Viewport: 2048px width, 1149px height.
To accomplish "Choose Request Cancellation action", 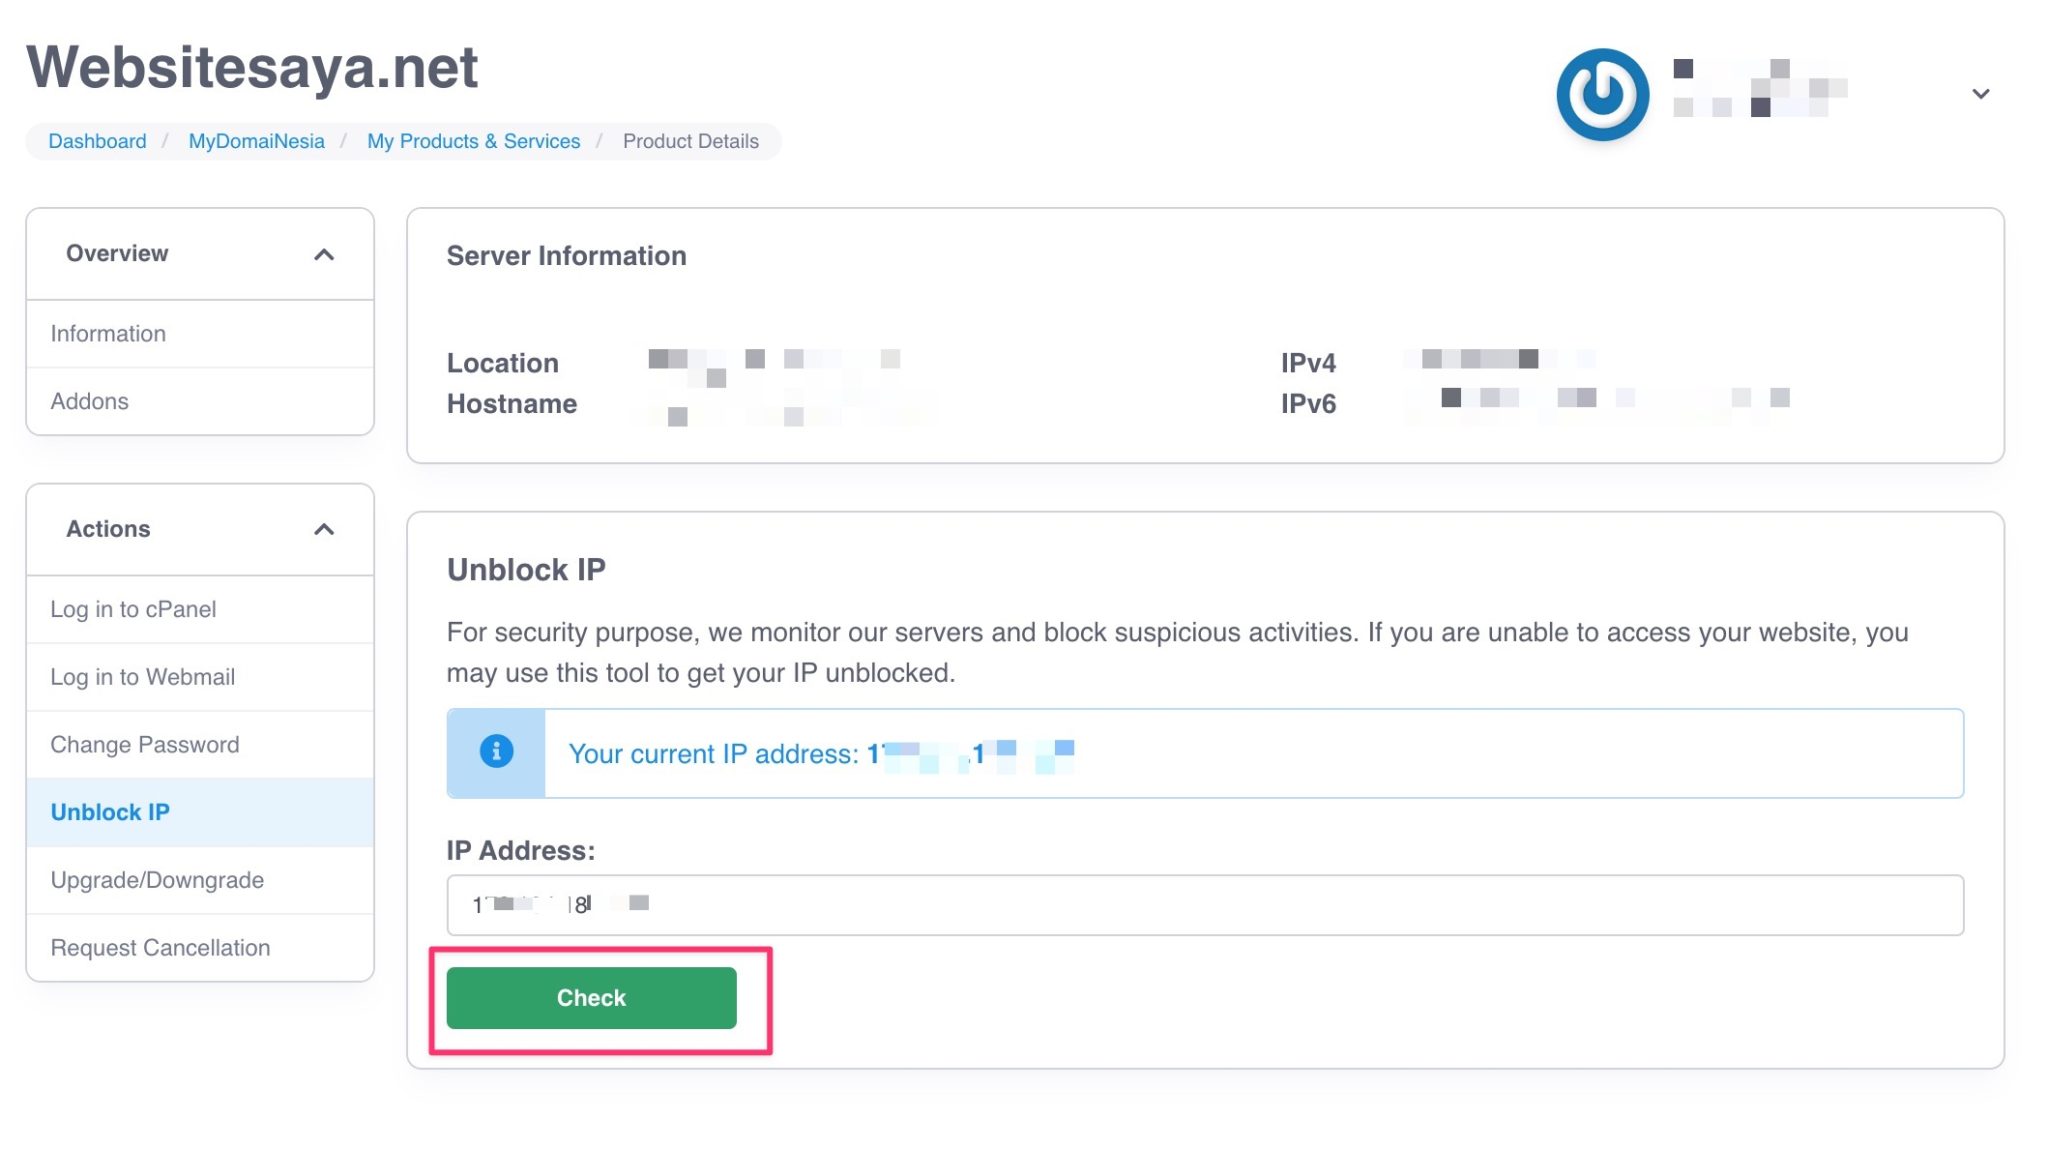I will (x=160, y=947).
